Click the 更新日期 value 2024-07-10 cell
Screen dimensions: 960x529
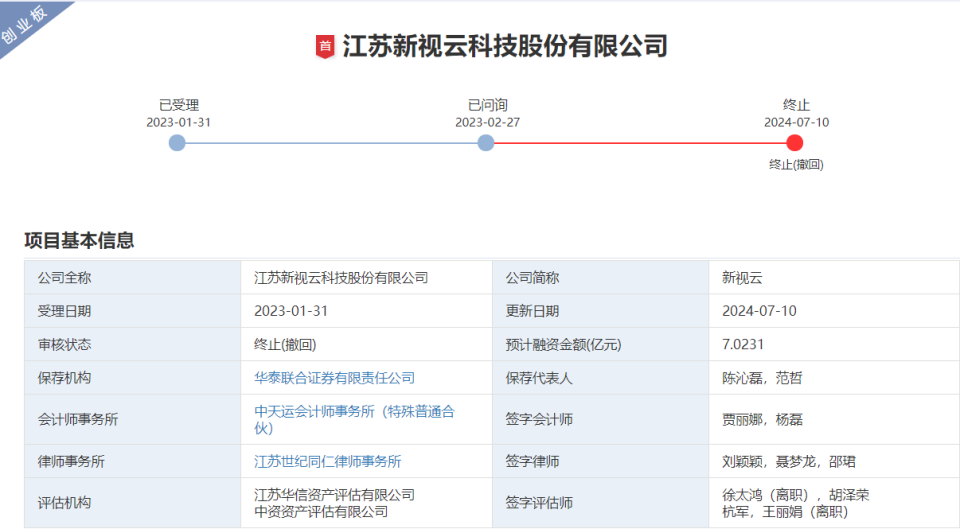pos(834,311)
